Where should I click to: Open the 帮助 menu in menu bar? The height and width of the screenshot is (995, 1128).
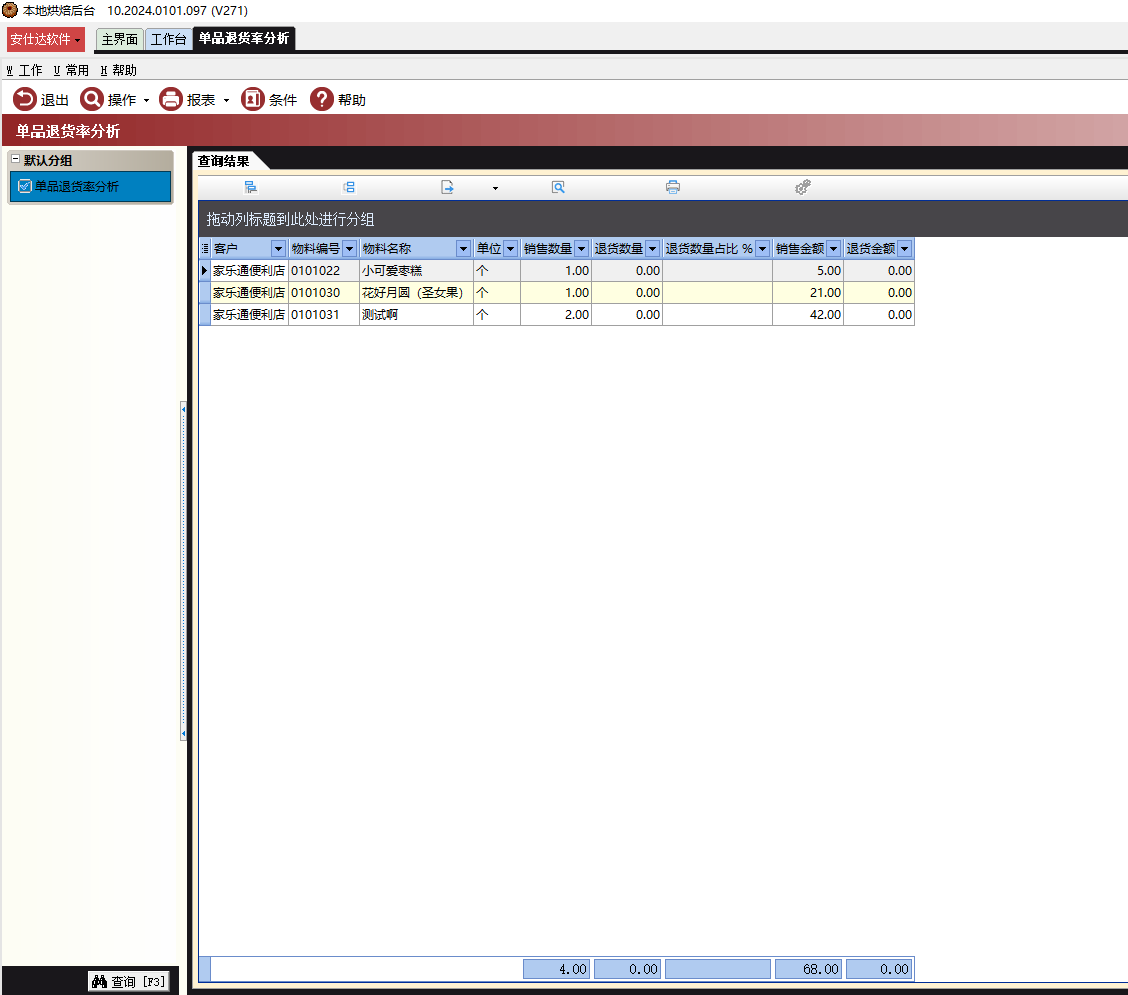119,71
